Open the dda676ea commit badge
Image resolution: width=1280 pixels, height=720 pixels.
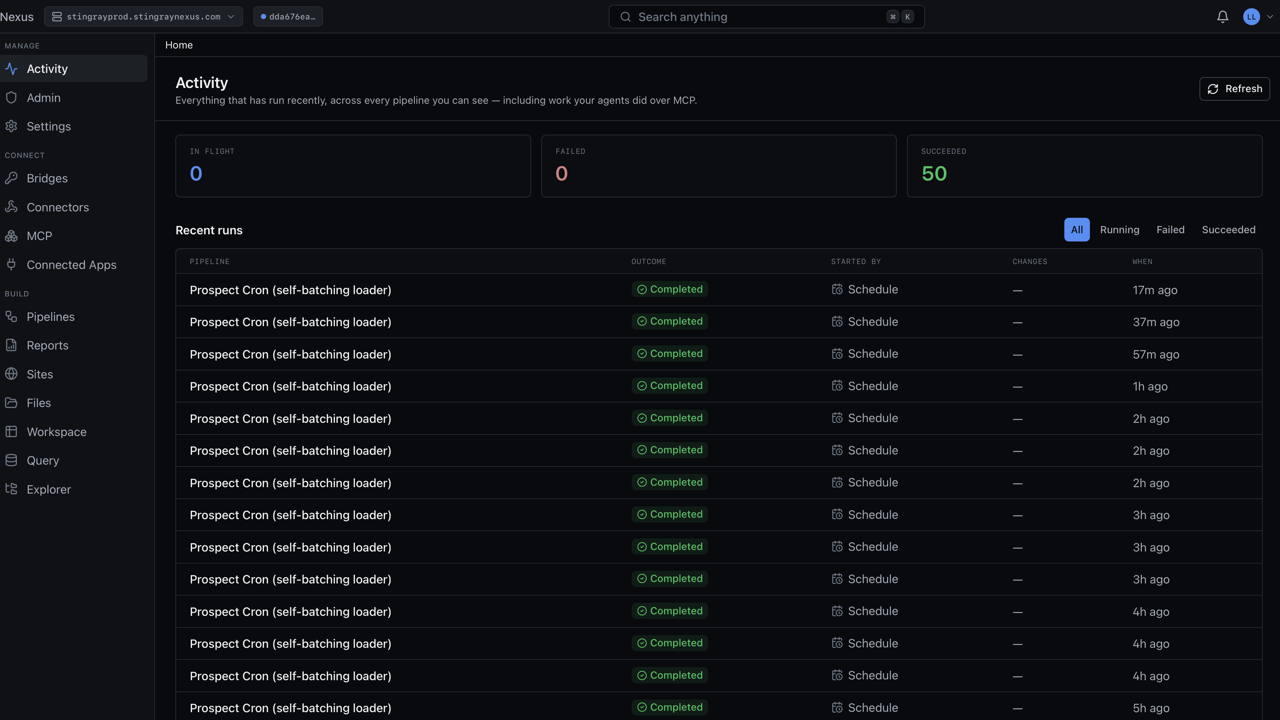(288, 17)
